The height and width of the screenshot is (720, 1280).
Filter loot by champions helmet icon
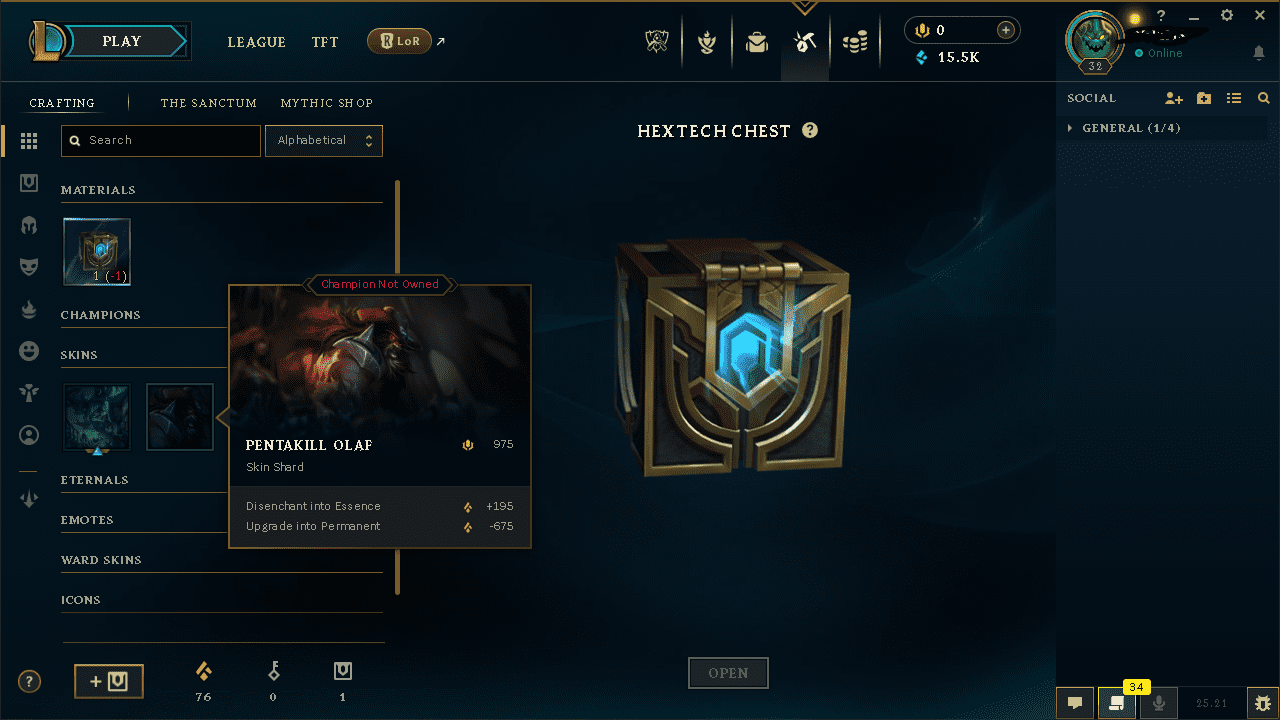tap(29, 225)
